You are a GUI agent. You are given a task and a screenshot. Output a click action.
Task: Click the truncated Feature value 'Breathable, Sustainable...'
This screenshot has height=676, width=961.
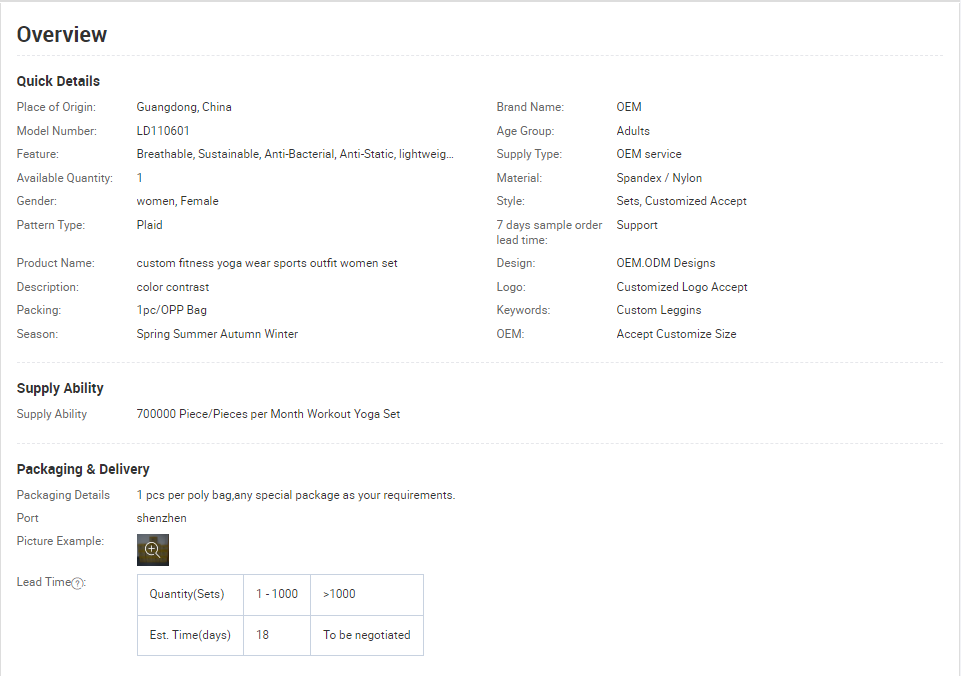[295, 154]
